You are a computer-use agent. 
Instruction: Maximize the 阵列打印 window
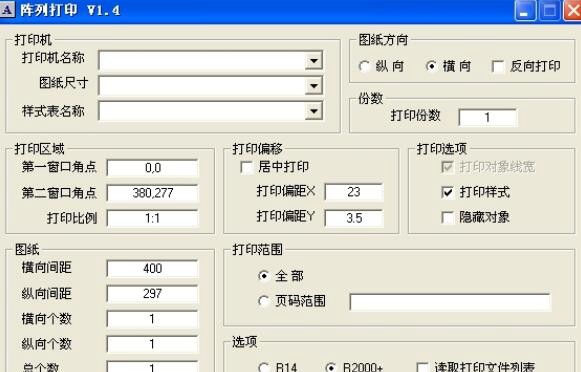click(x=550, y=10)
